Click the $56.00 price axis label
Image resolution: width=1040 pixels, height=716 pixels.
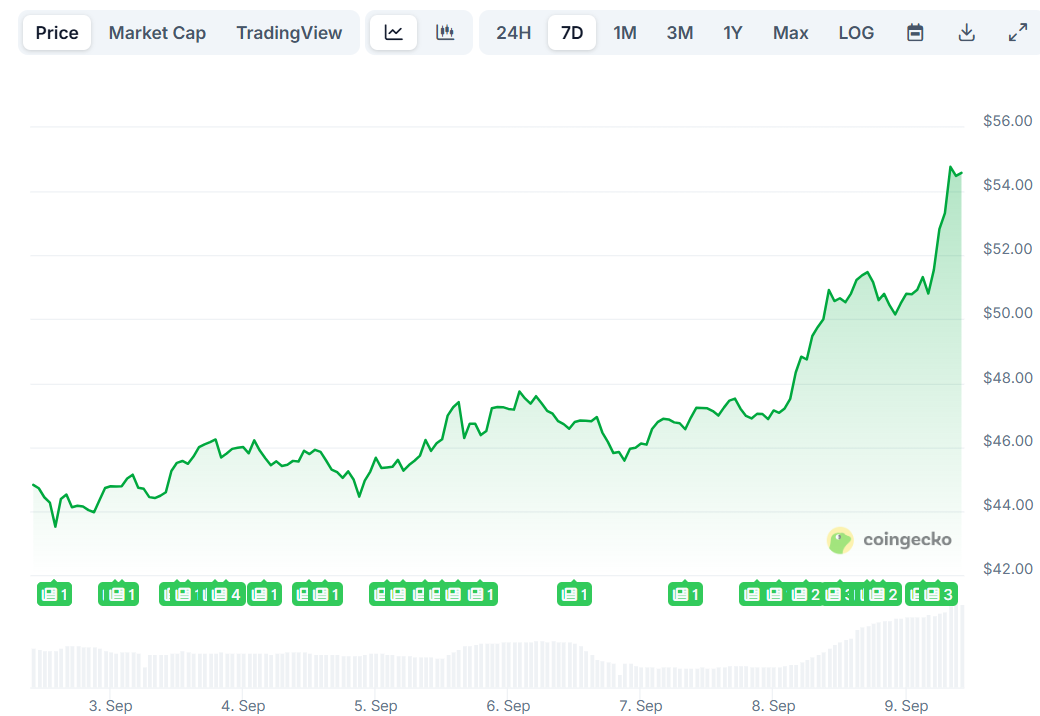tap(1008, 121)
